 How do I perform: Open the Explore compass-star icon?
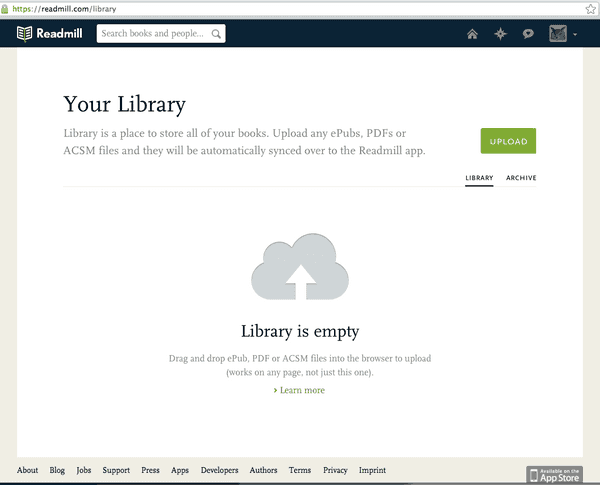tap(500, 34)
